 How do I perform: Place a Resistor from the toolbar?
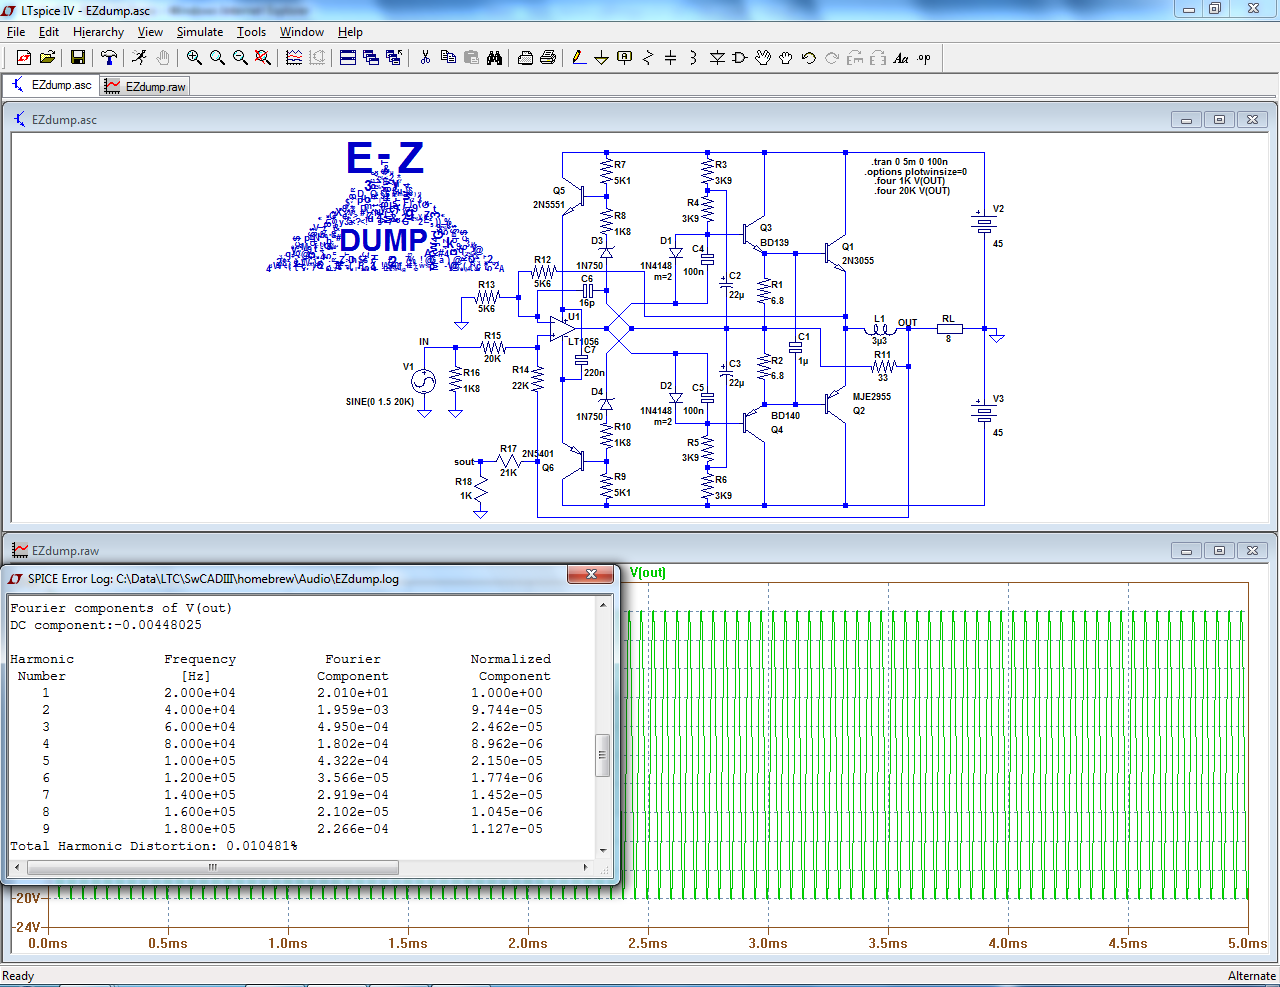point(648,58)
